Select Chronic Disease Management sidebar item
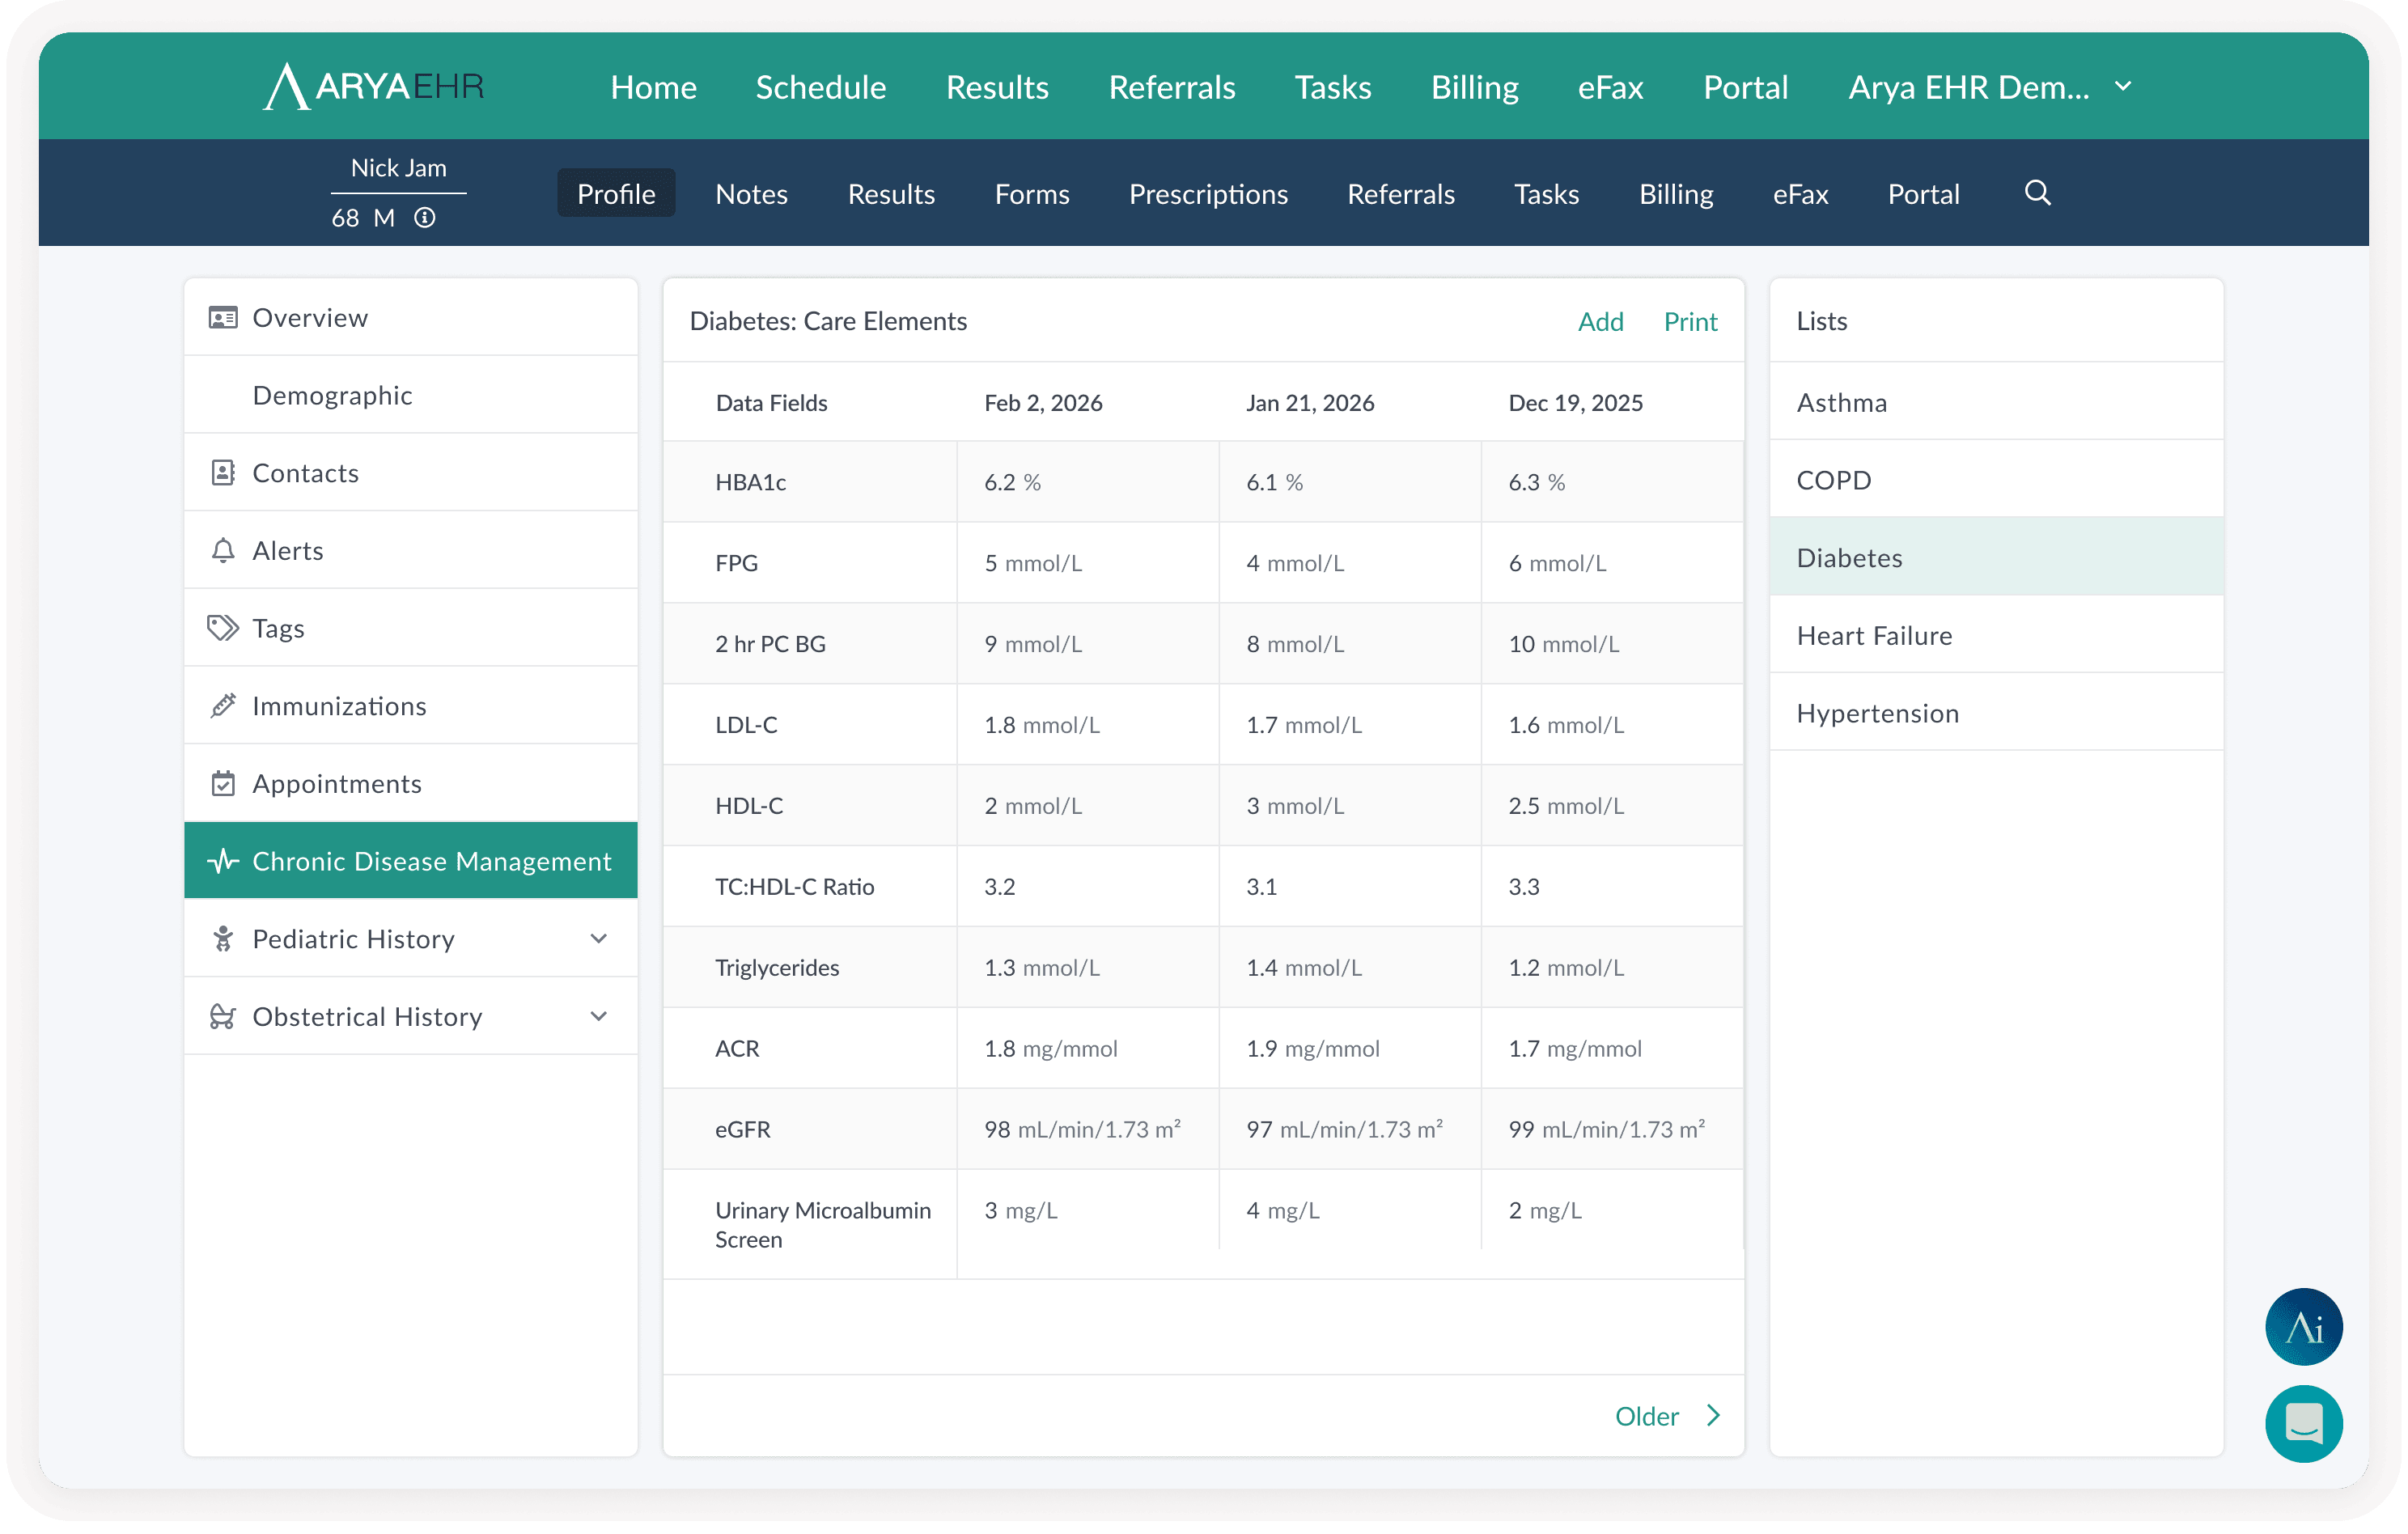 (x=410, y=860)
